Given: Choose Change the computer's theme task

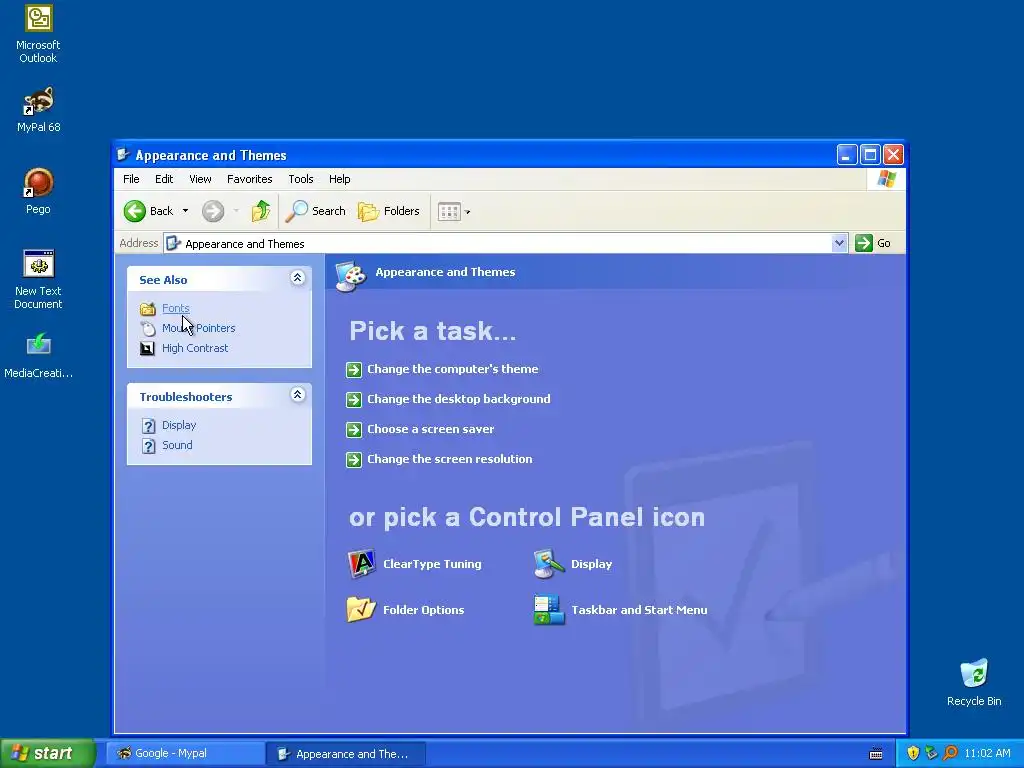Looking at the screenshot, I should point(453,369).
